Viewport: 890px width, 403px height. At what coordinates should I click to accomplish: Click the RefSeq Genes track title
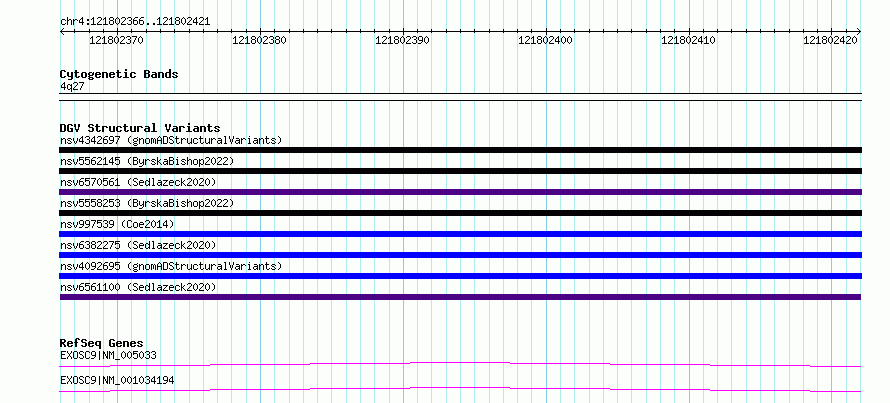tap(101, 343)
